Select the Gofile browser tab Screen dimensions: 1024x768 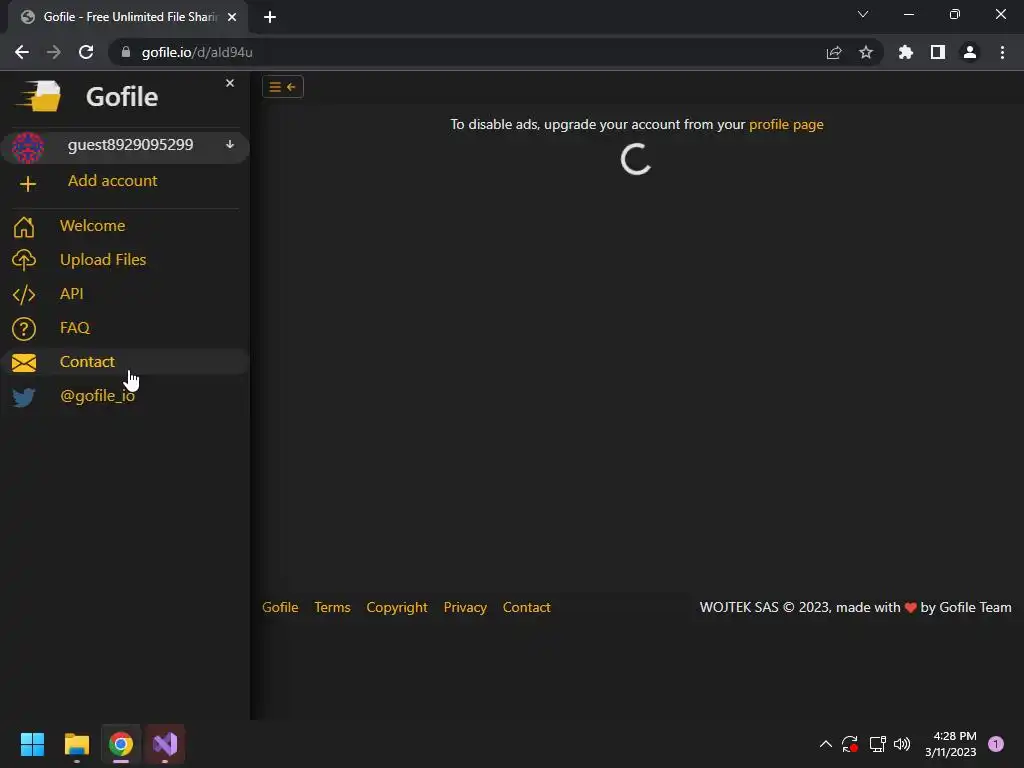(x=127, y=17)
